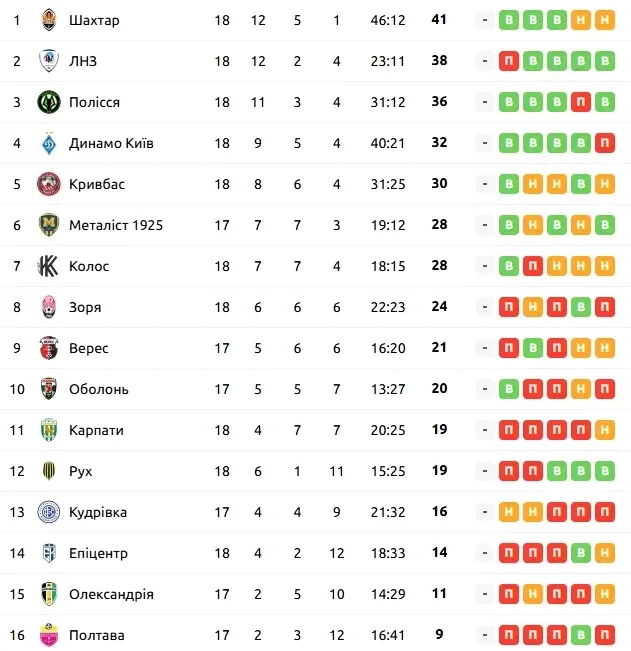Image resolution: width=631 pixels, height=651 pixels.
Task: Click the red П badge in Полісся's row
Action: tap(580, 102)
